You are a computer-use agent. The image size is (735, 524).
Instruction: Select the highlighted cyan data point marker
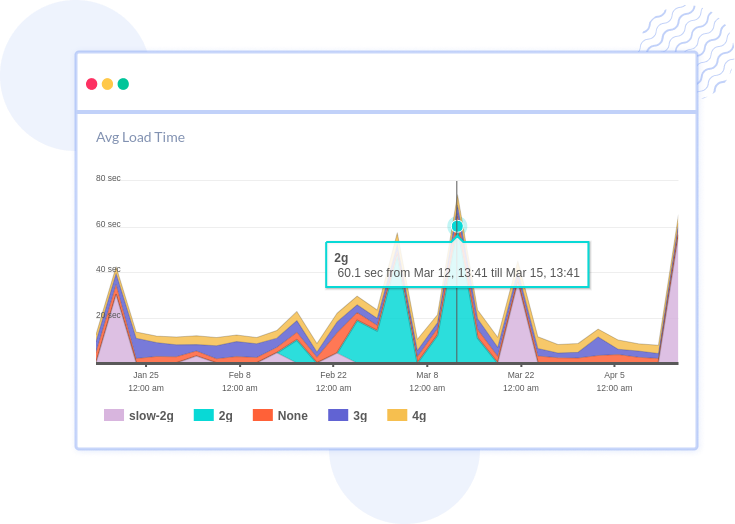pyautogui.click(x=457, y=226)
